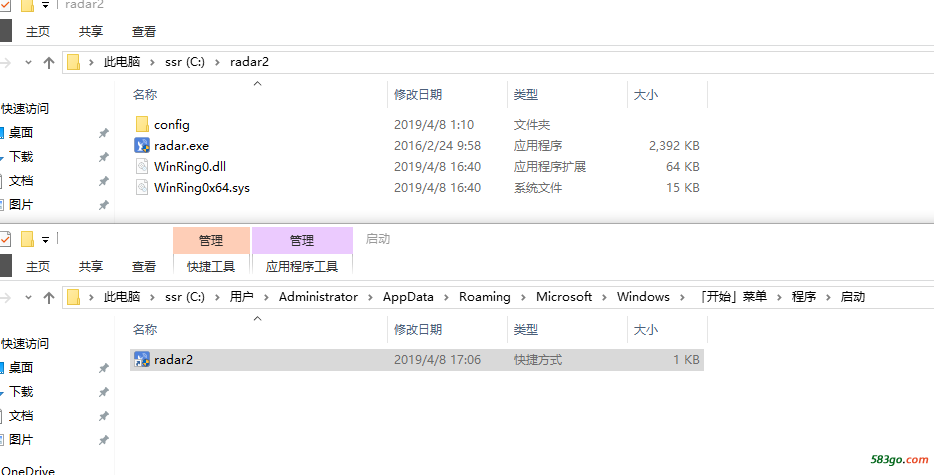Click the pin icon next to 桌面 in bottom window
The height and width of the screenshot is (475, 934).
[x=104, y=368]
